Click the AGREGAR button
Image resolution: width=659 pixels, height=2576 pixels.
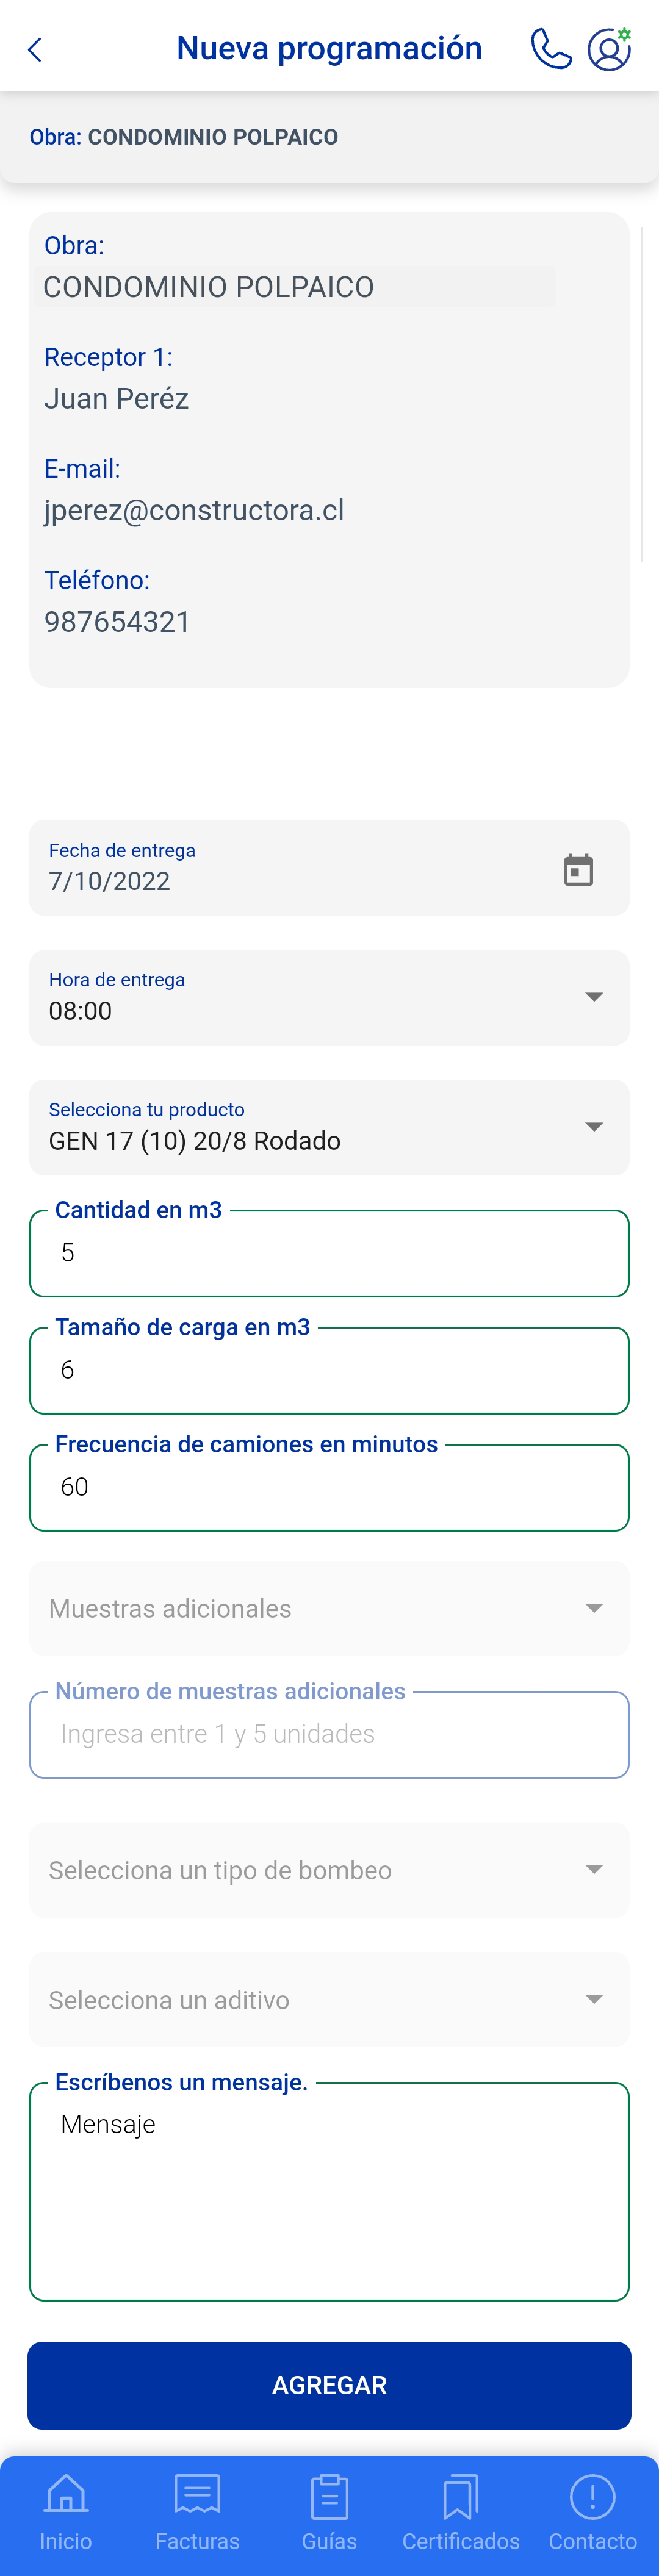pos(329,2385)
